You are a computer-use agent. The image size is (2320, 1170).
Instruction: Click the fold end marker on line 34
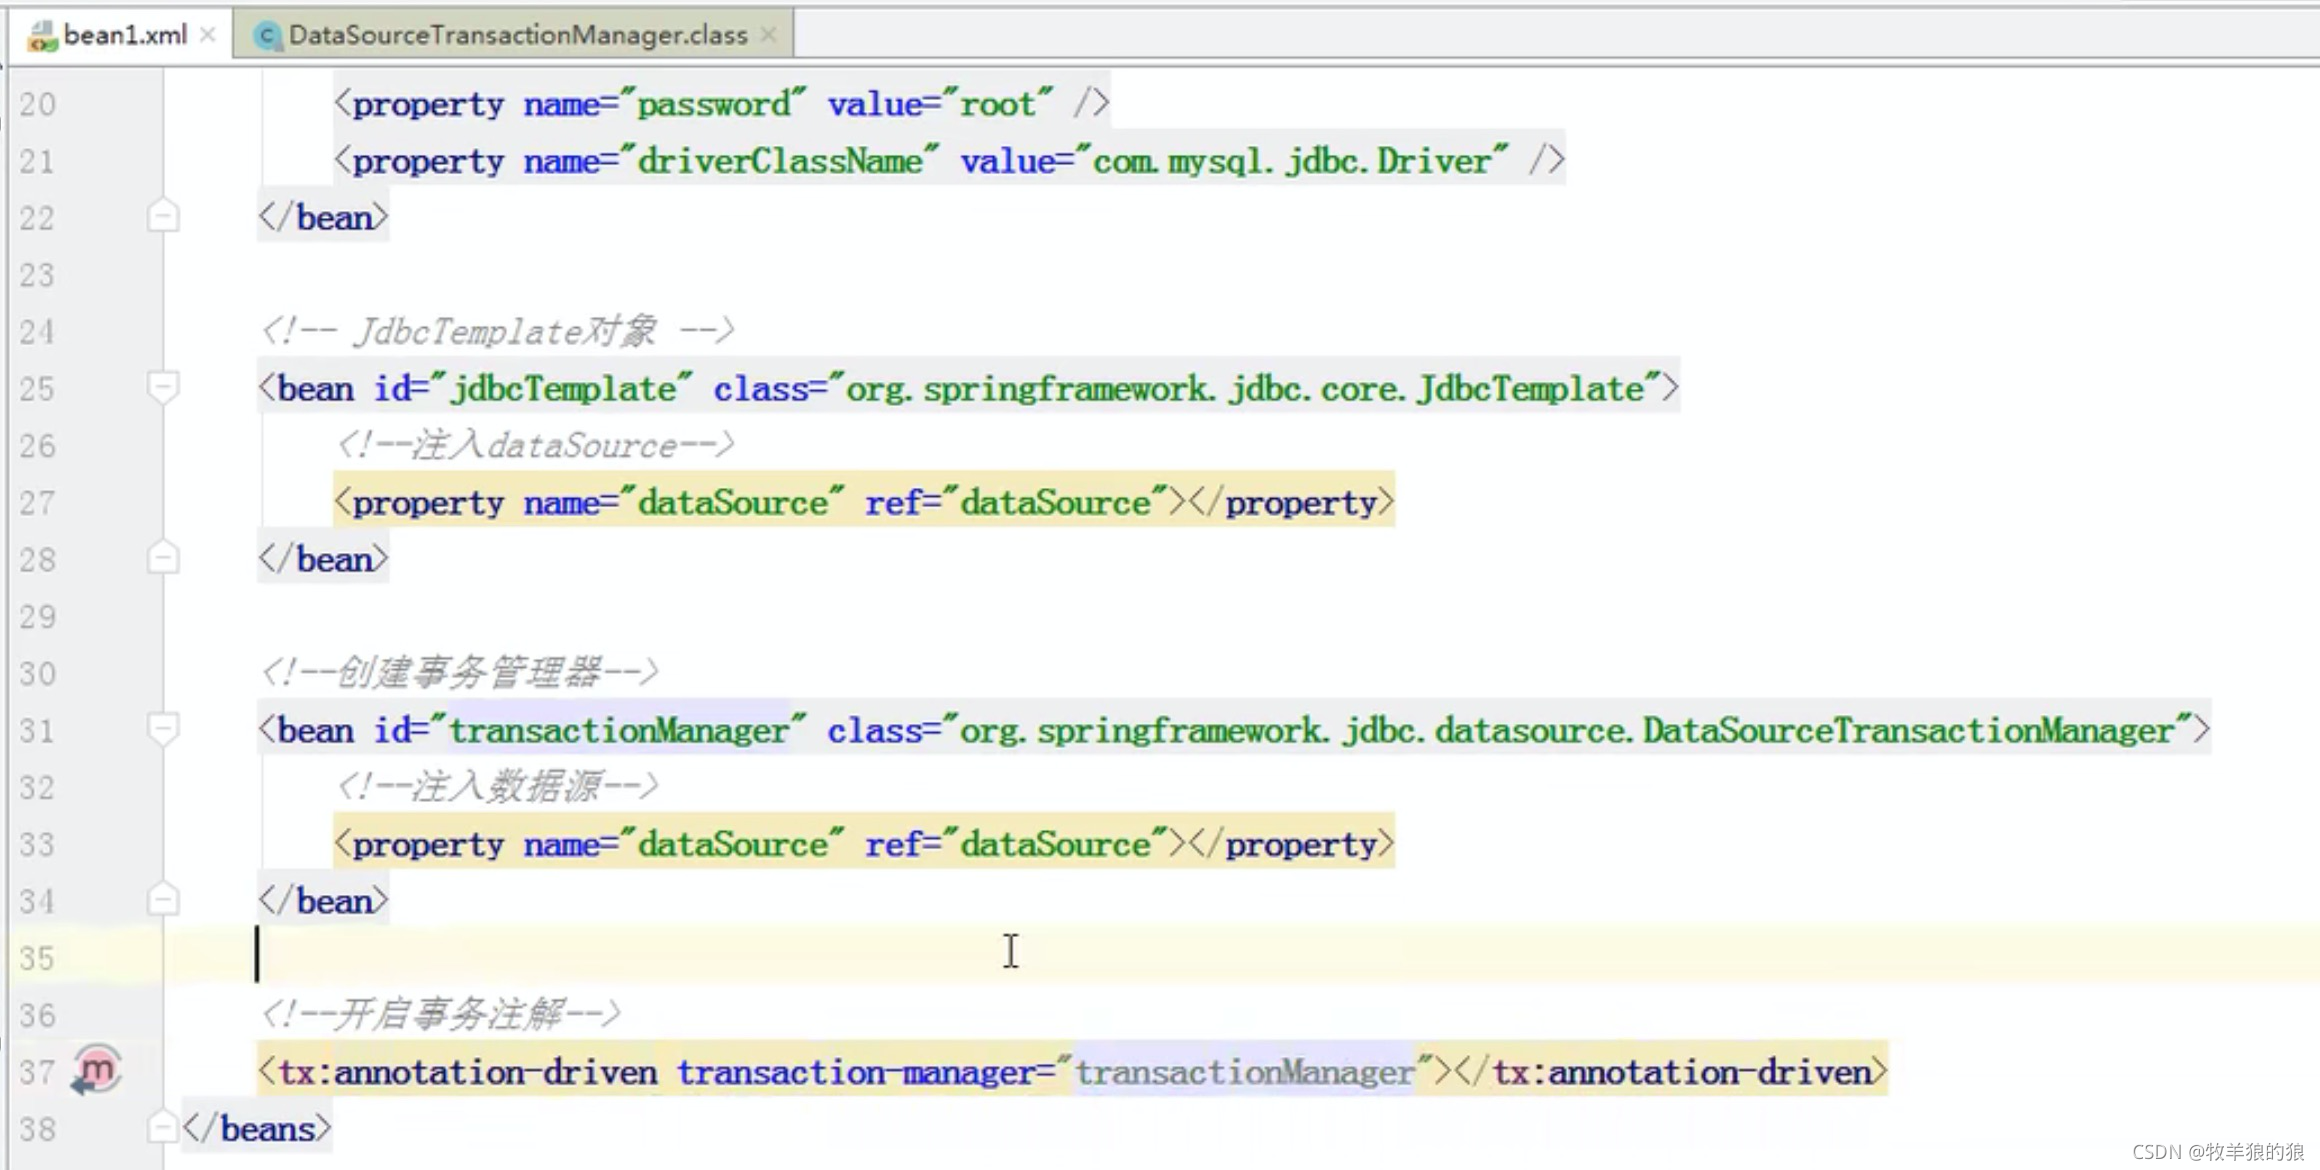pos(162,900)
